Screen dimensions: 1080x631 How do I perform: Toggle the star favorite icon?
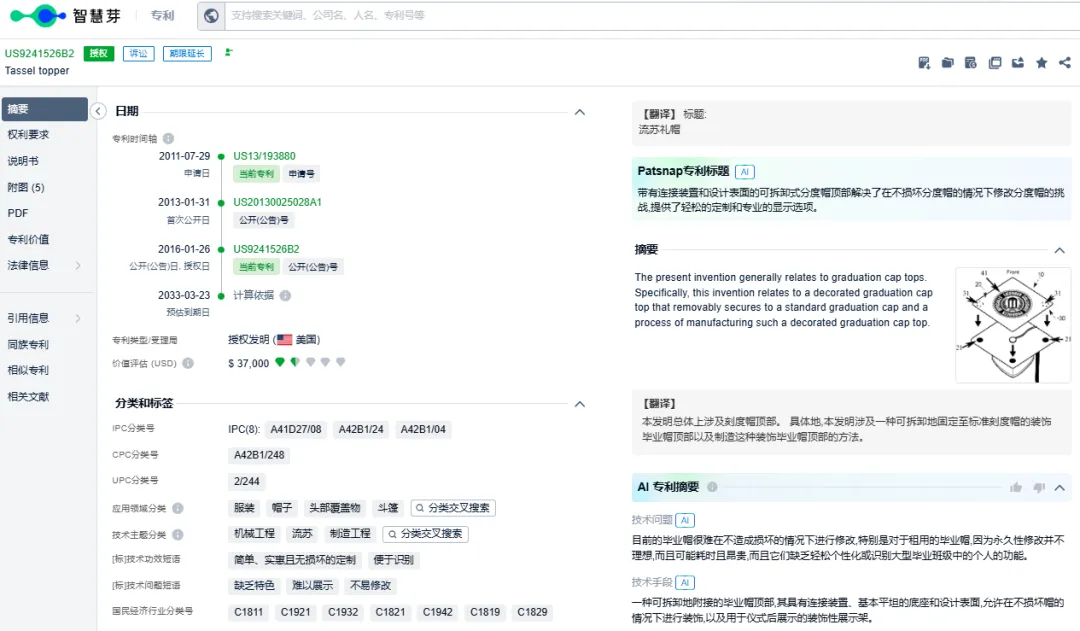click(1041, 63)
